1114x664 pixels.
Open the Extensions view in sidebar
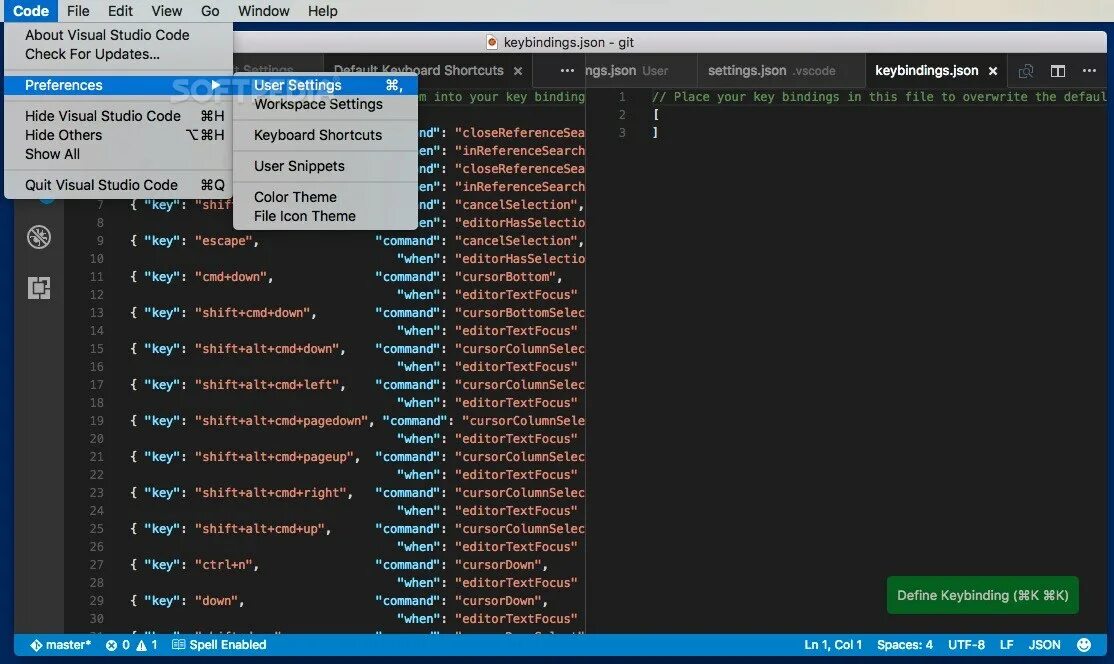coord(39,288)
